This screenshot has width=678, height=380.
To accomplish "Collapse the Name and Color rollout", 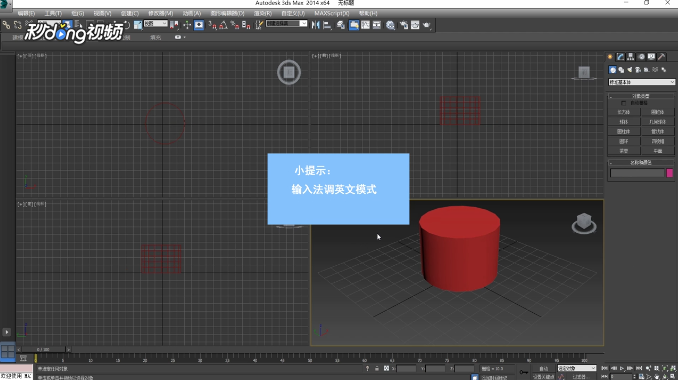I will pos(641,163).
